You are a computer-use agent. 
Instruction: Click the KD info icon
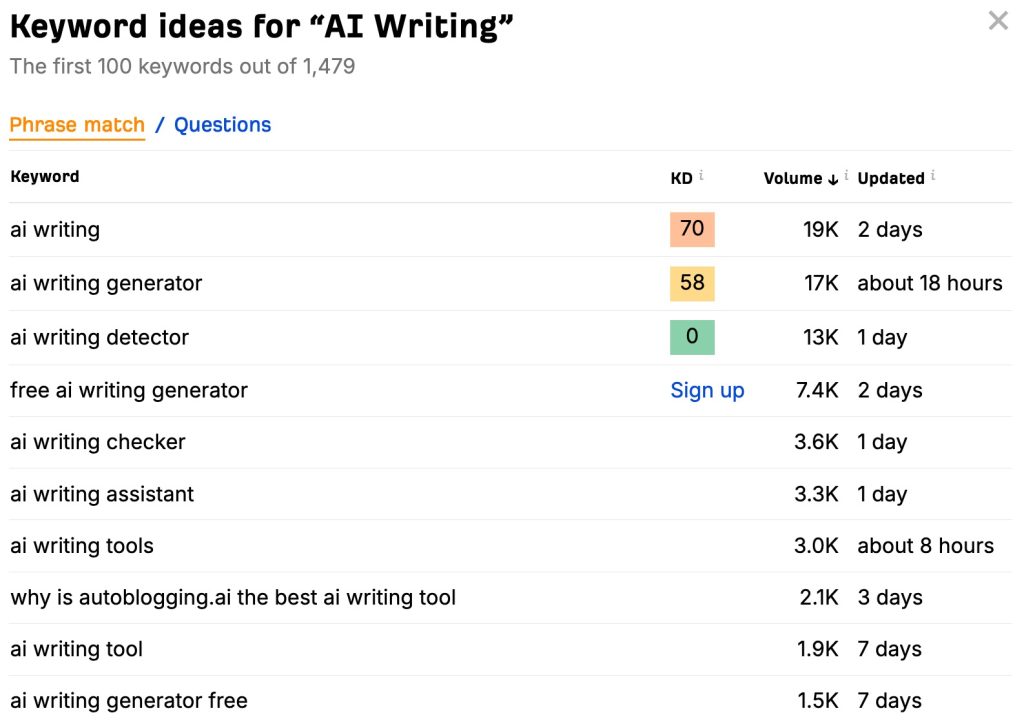pyautogui.click(x=701, y=175)
